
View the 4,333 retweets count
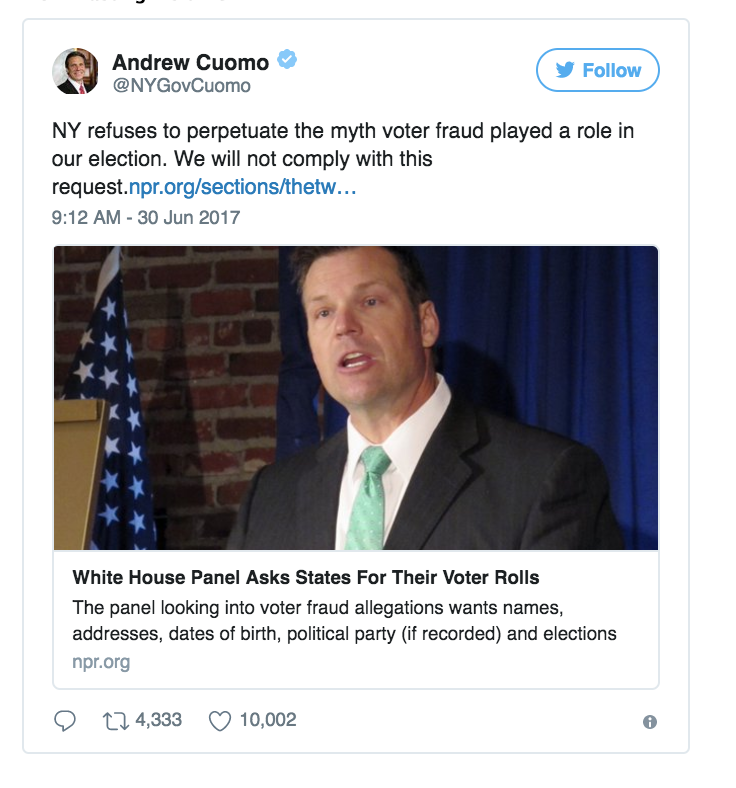click(x=157, y=720)
